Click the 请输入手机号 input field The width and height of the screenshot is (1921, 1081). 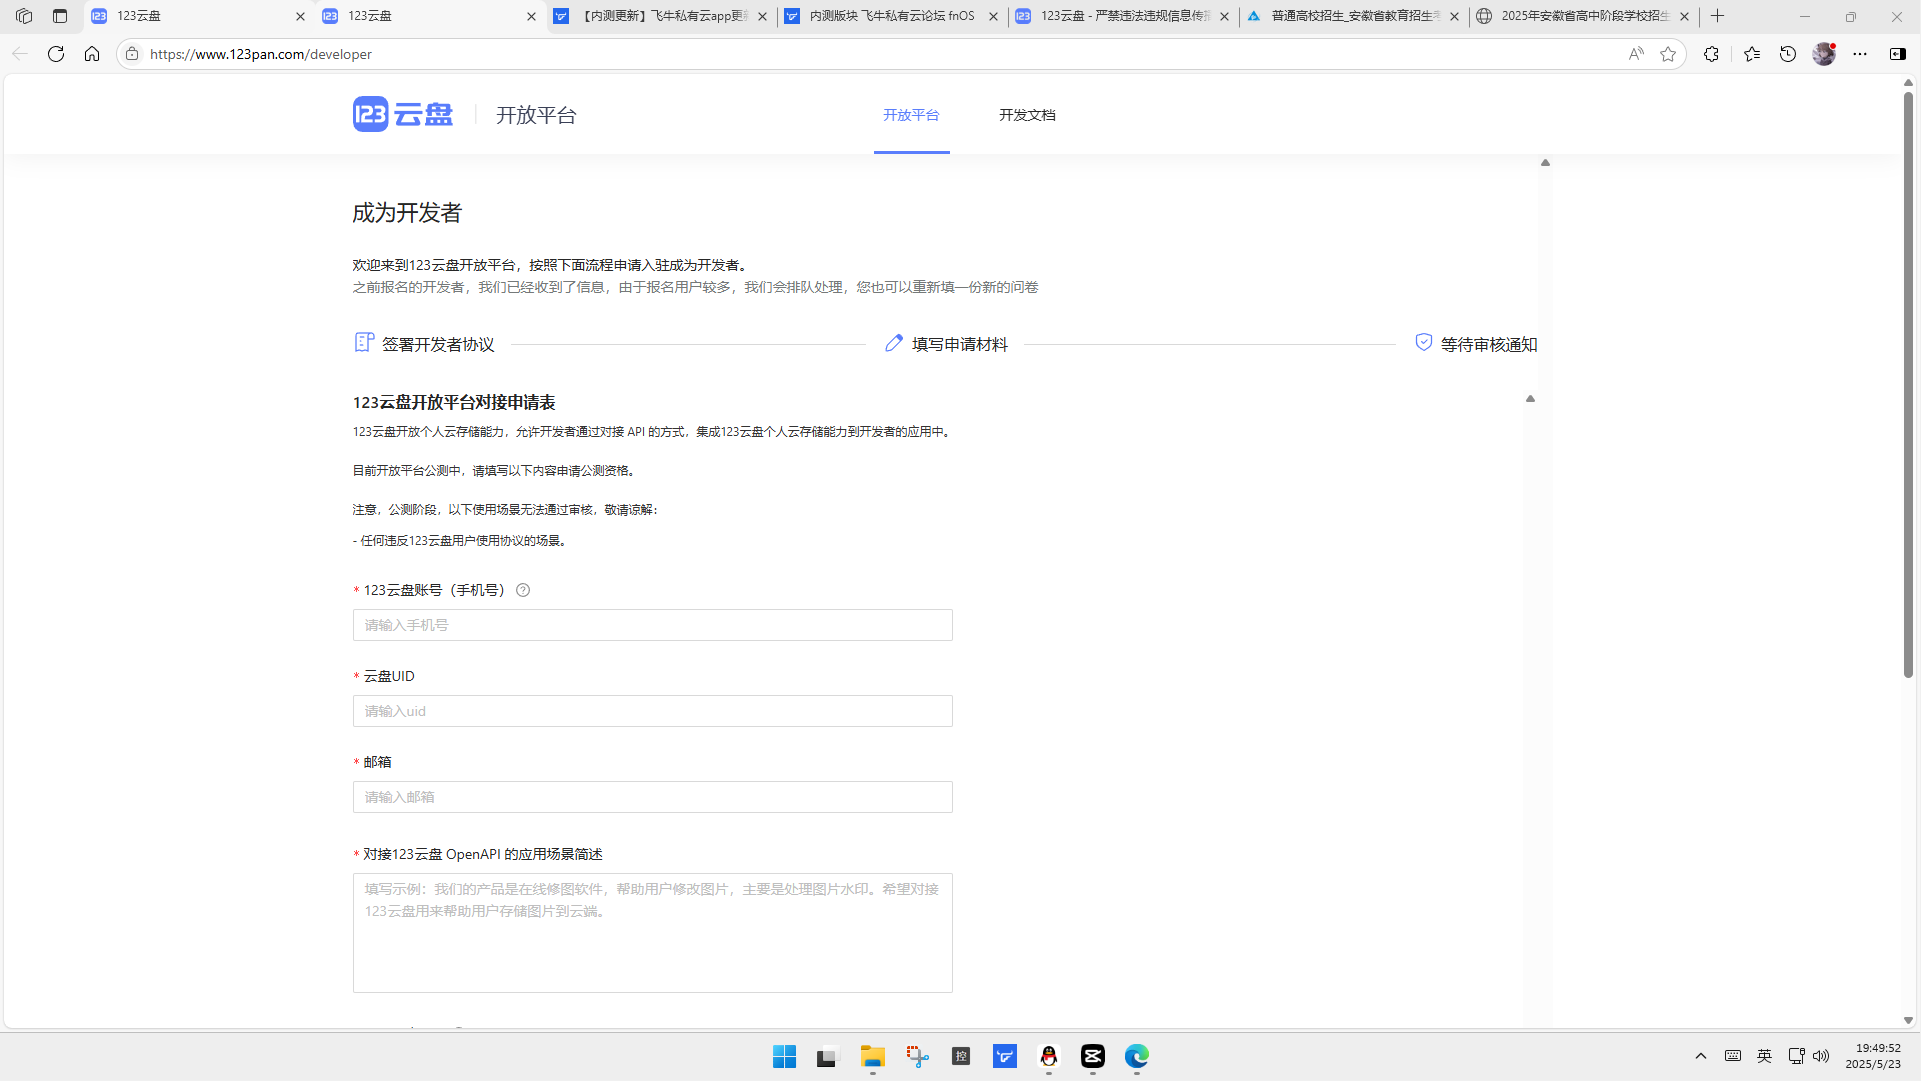652,625
